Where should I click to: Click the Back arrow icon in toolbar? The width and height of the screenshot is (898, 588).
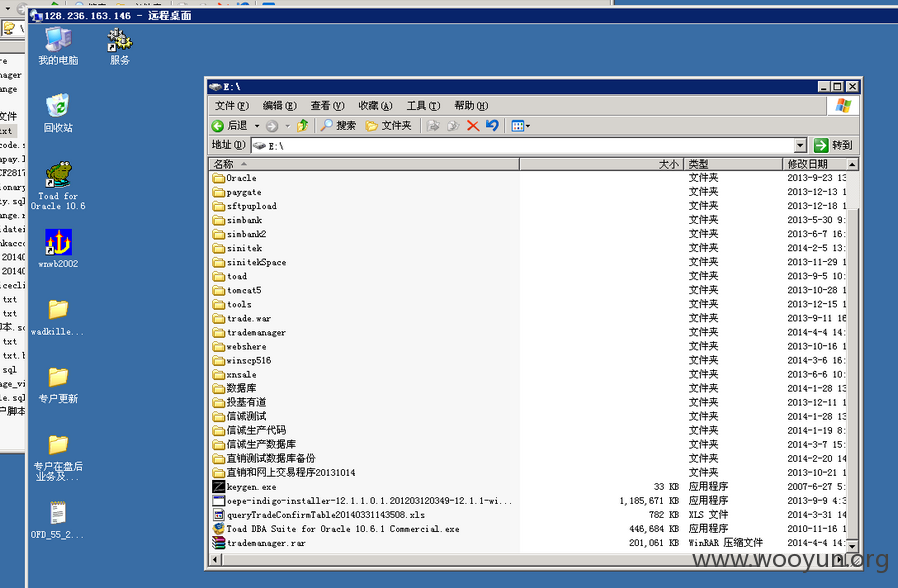pos(218,126)
